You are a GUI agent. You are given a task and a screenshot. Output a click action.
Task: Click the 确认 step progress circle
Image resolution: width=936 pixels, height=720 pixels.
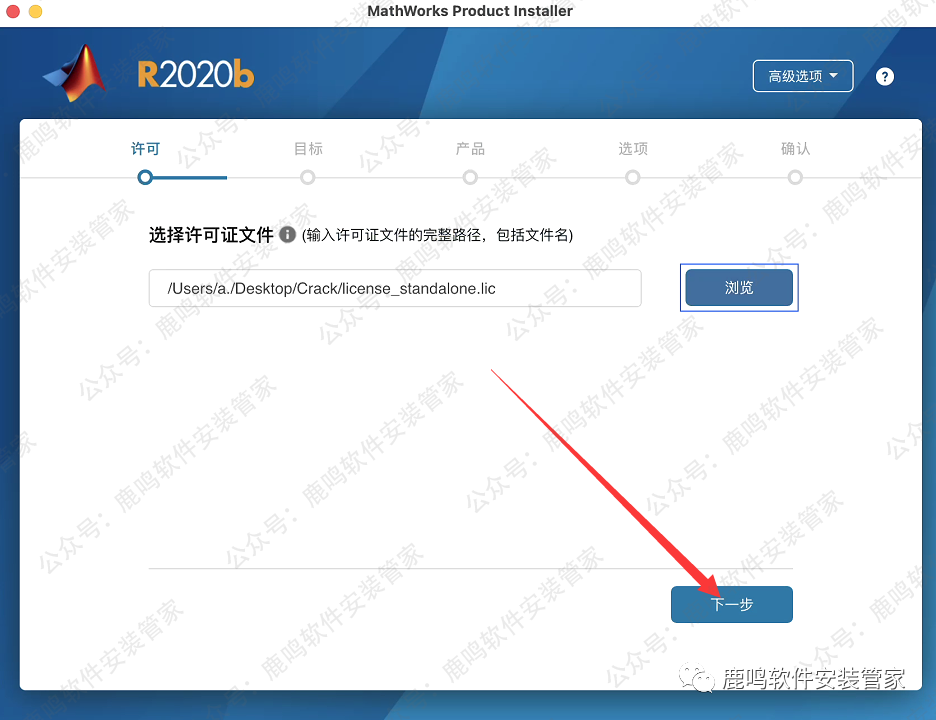[795, 177]
